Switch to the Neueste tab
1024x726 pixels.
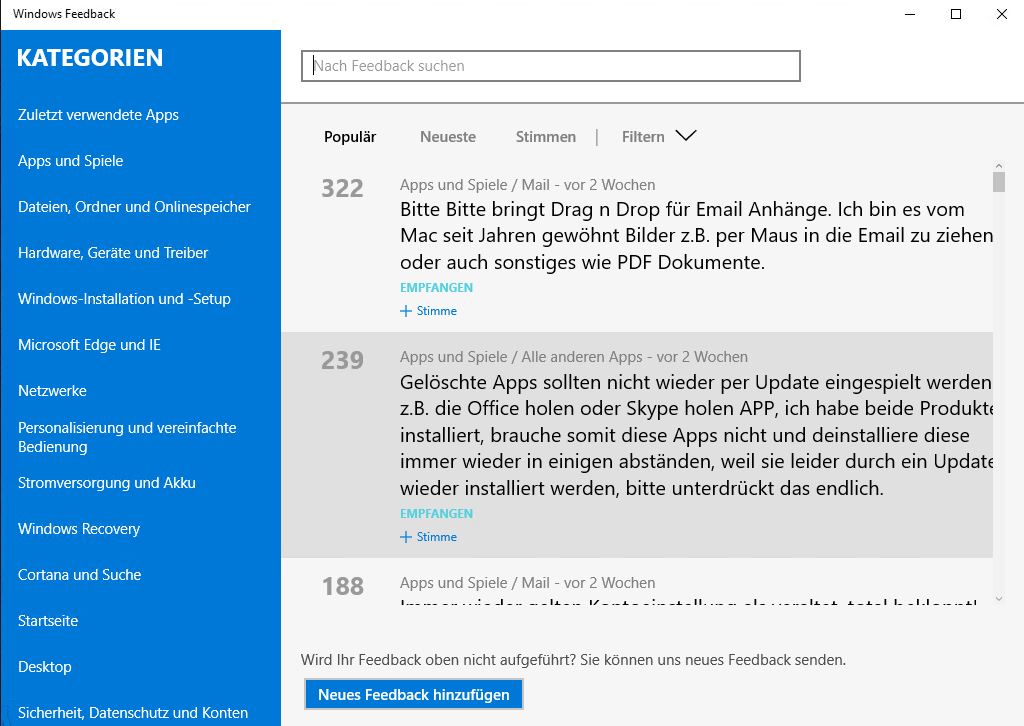point(448,137)
